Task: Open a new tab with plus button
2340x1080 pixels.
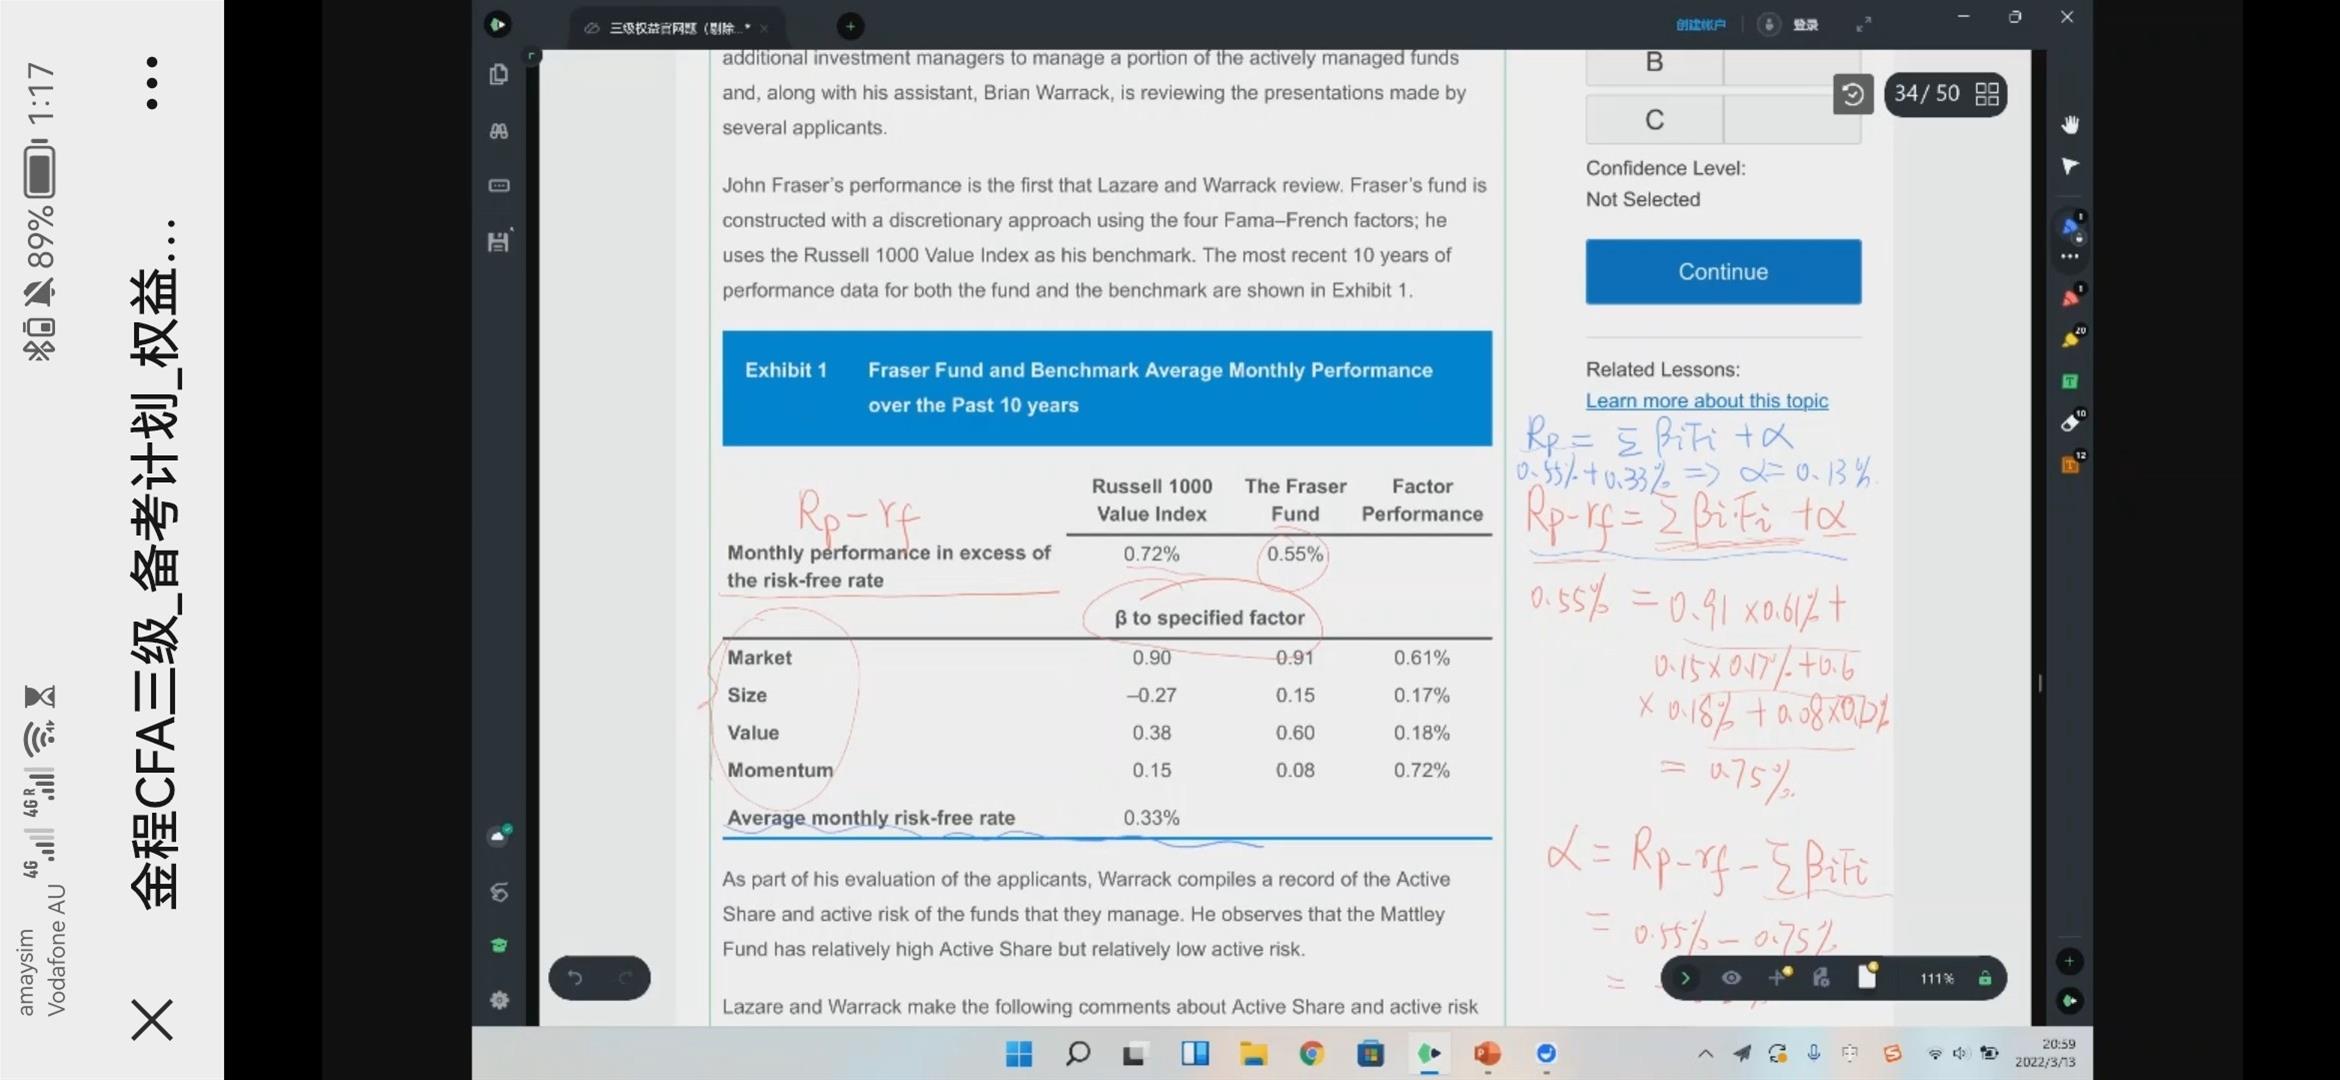Action: coord(850,27)
